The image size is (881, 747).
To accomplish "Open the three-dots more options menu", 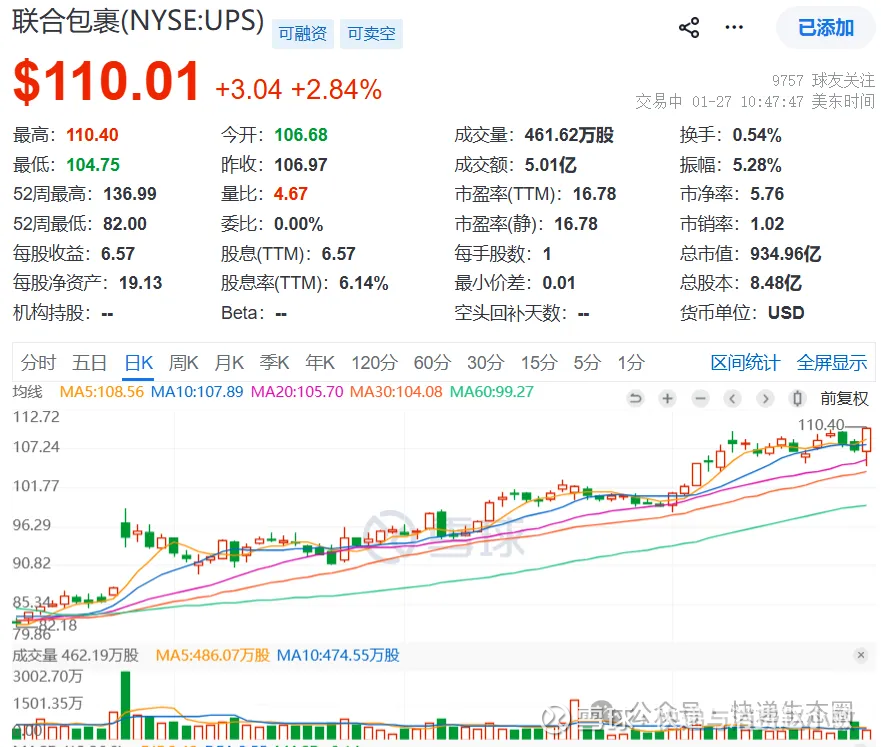I will pos(734,27).
